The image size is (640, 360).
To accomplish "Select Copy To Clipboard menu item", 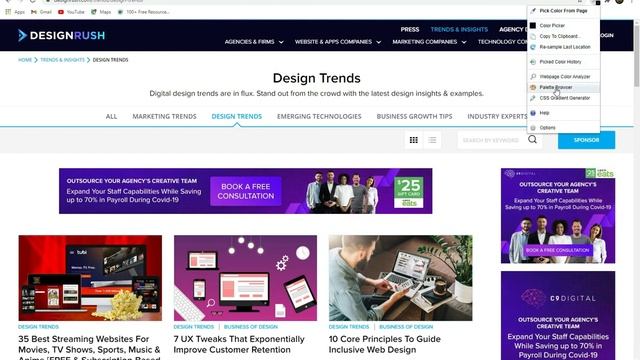I will tap(560, 36).
